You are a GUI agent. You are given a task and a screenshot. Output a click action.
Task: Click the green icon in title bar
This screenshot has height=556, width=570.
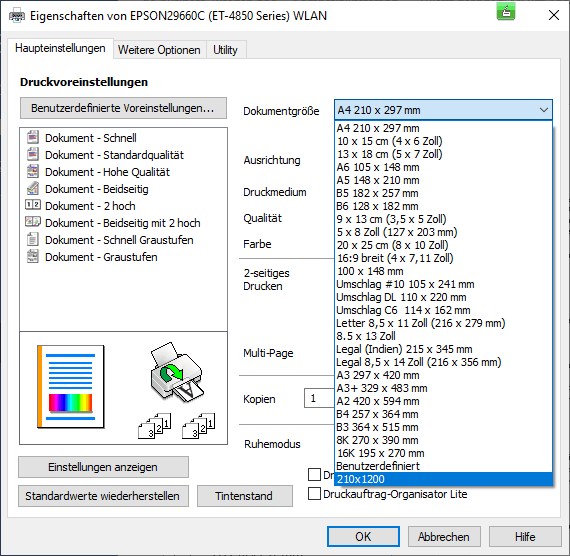point(506,12)
